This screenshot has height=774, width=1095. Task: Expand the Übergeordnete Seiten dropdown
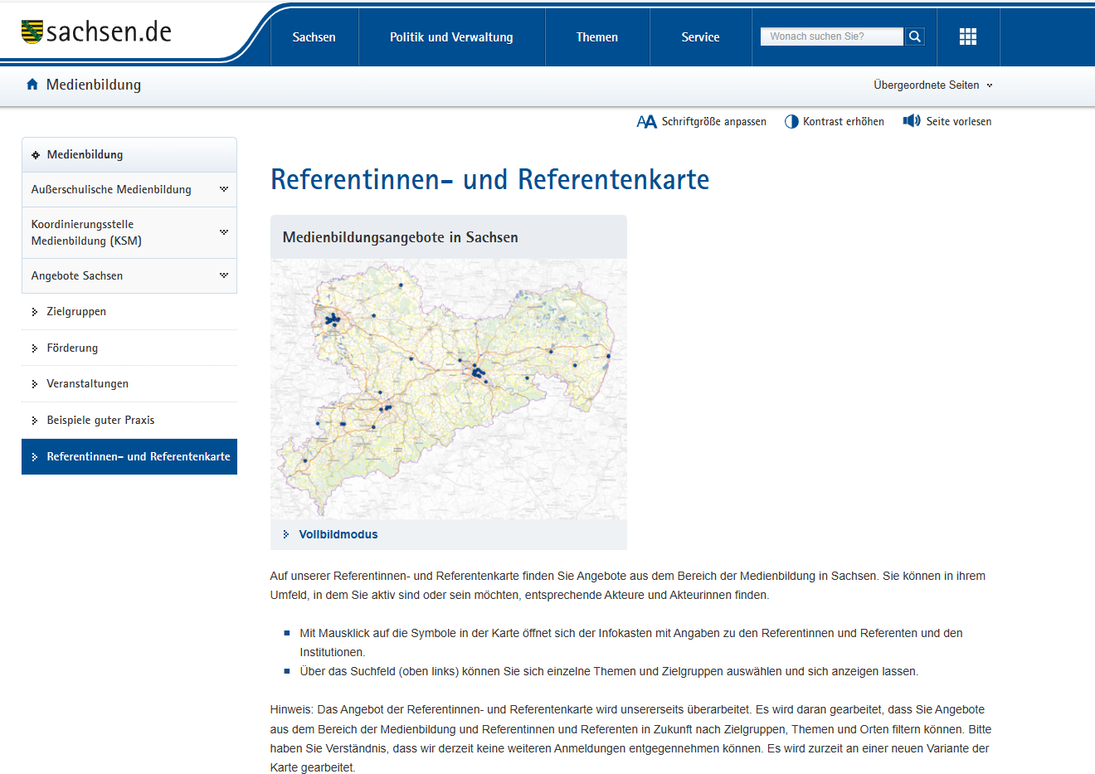point(932,85)
